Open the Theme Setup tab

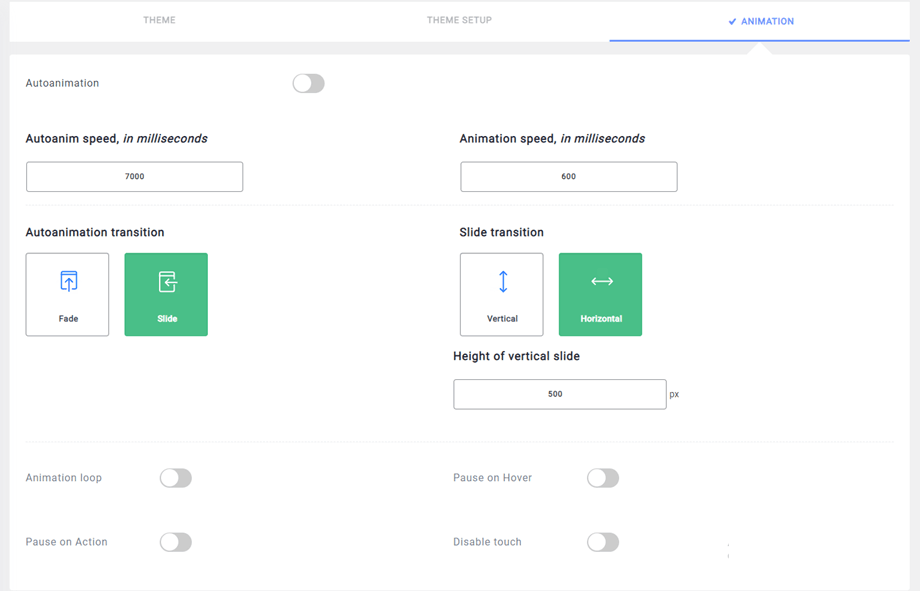tap(459, 20)
